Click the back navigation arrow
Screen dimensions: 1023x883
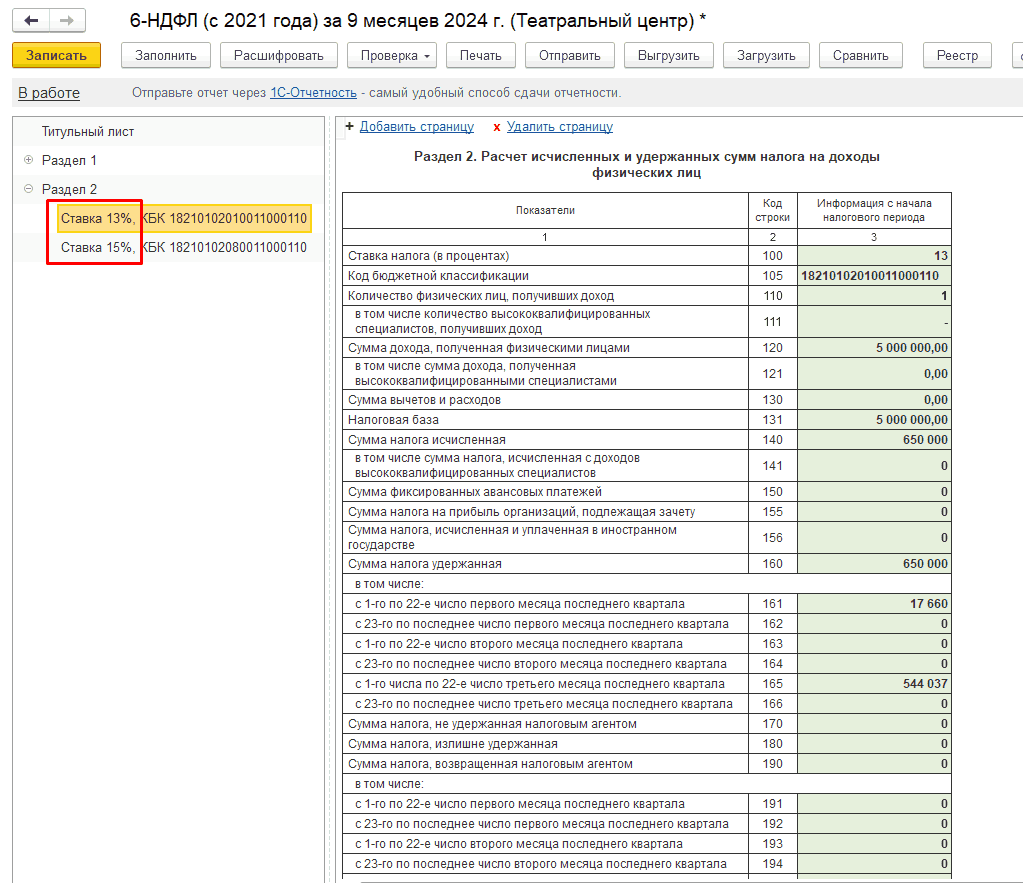[x=32, y=20]
